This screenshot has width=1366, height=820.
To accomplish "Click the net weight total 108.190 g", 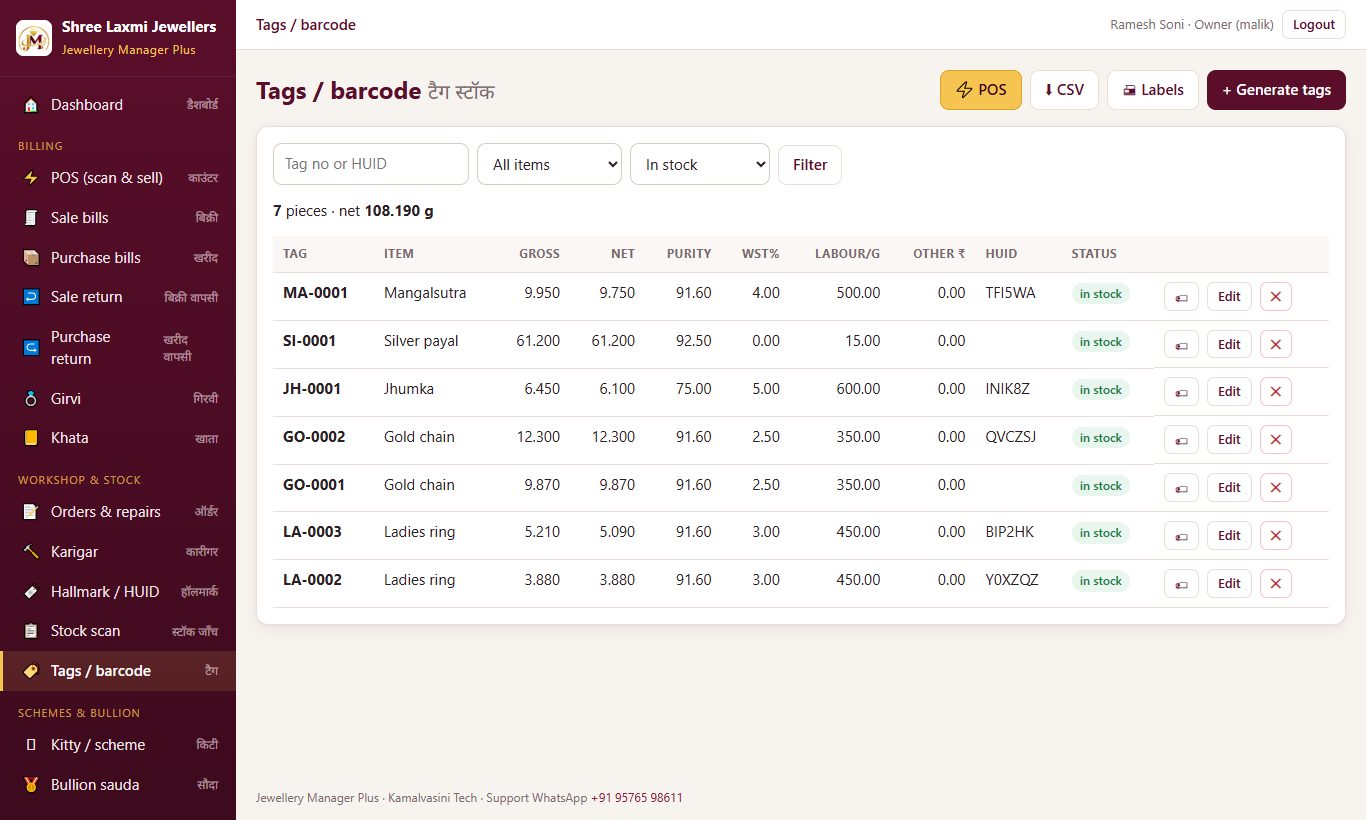I will point(399,211).
